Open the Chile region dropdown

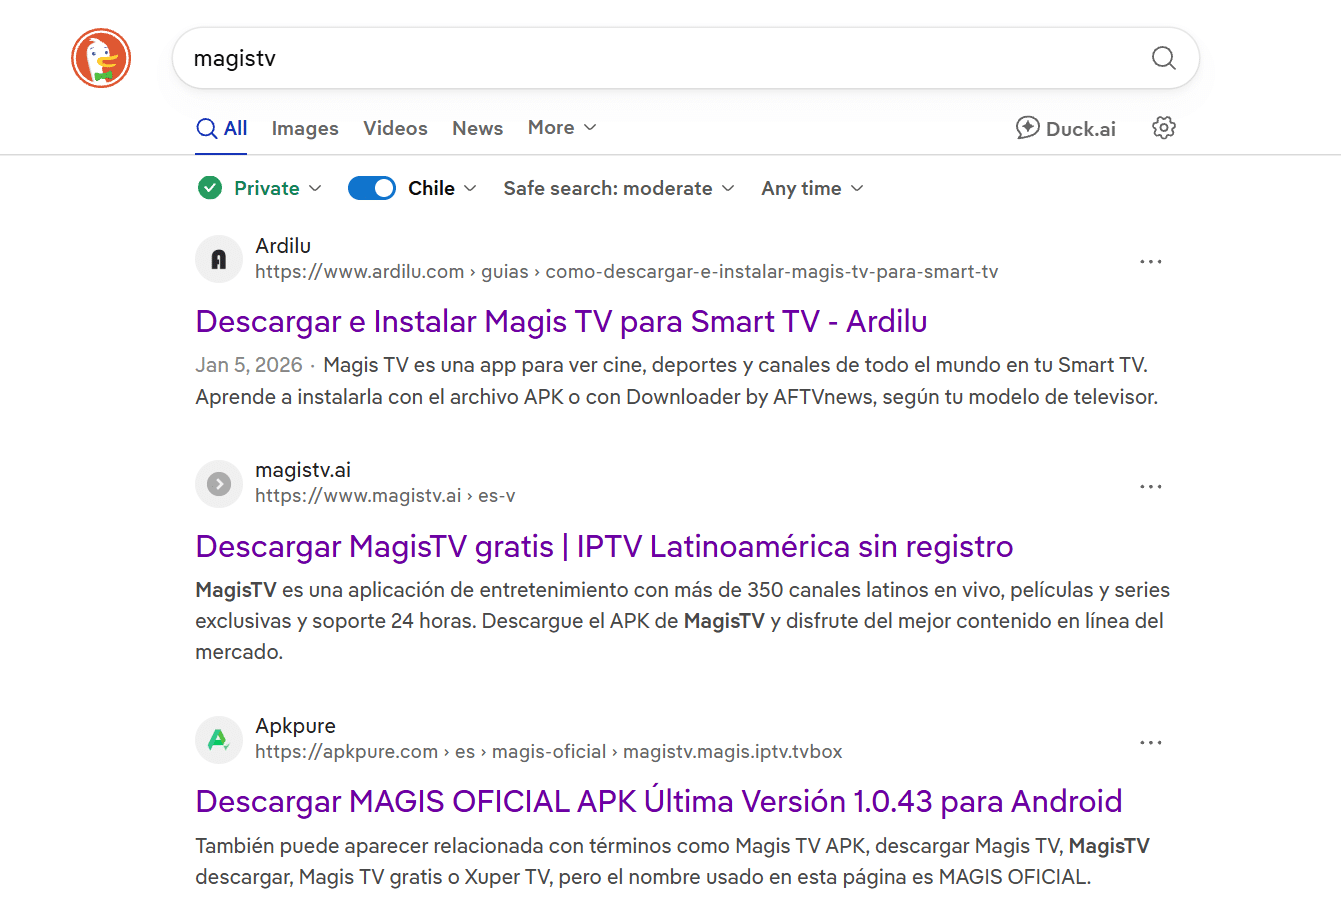(442, 188)
